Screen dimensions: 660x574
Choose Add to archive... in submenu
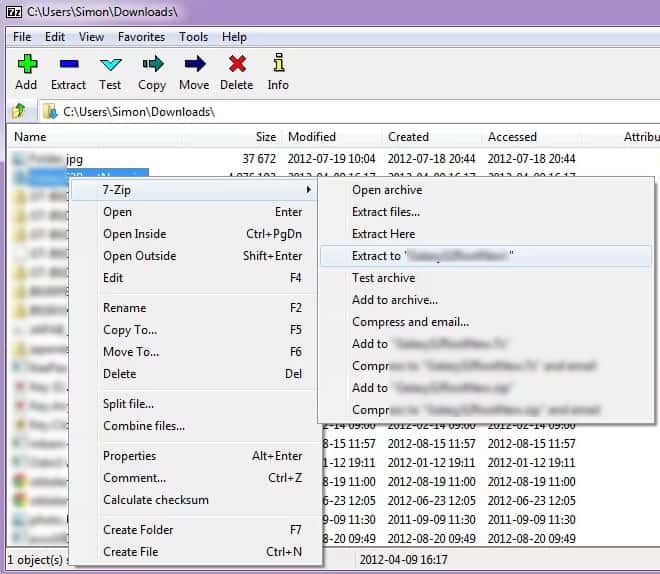tap(486, 300)
